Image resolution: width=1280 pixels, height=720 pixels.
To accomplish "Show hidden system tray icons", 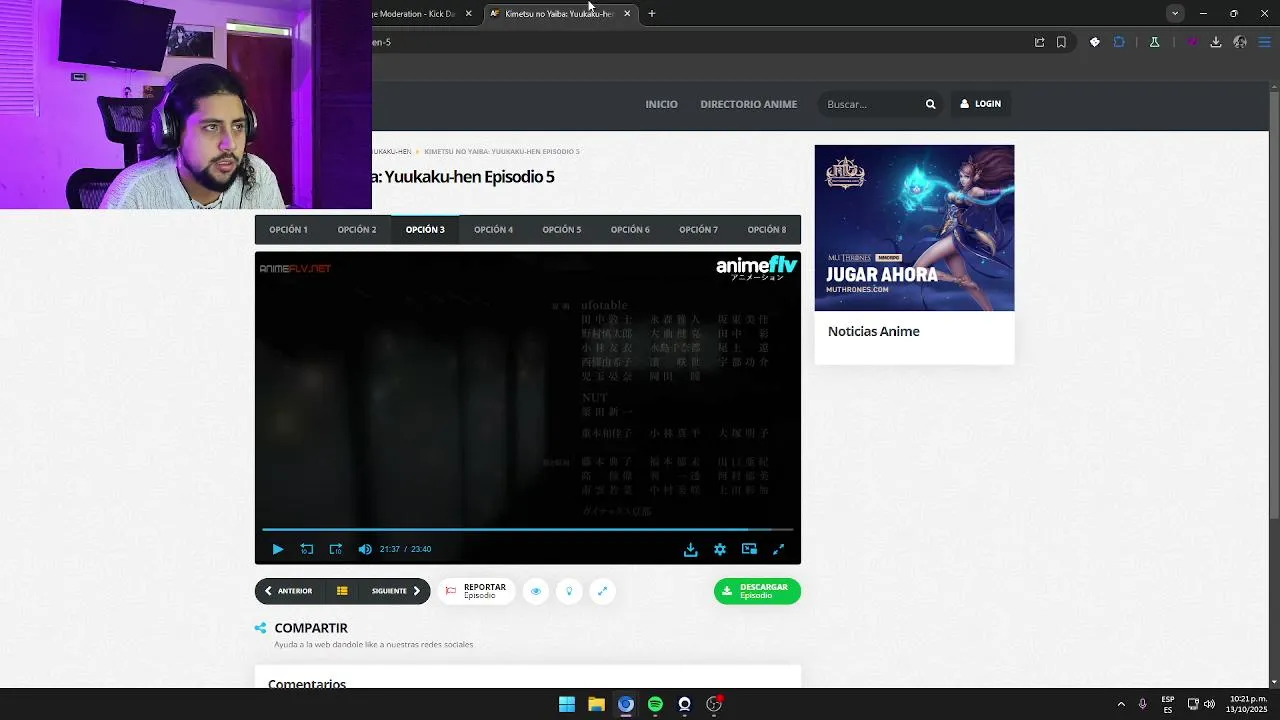I will click(1121, 704).
